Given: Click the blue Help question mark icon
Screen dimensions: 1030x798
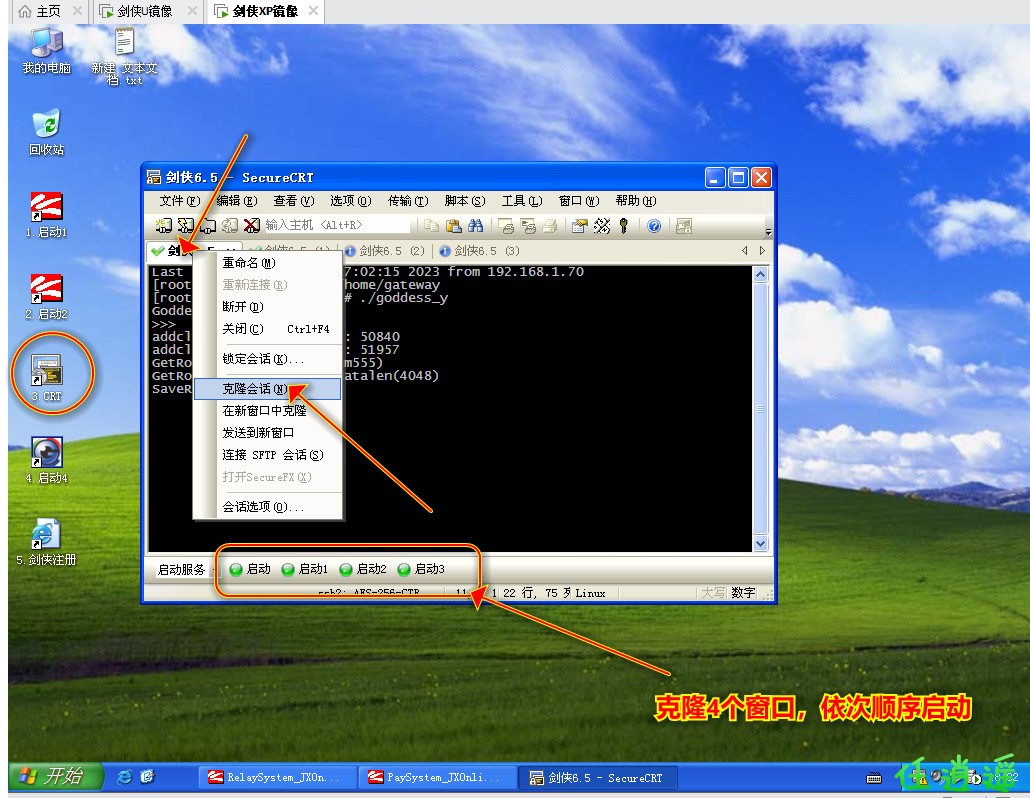Looking at the screenshot, I should (x=654, y=226).
